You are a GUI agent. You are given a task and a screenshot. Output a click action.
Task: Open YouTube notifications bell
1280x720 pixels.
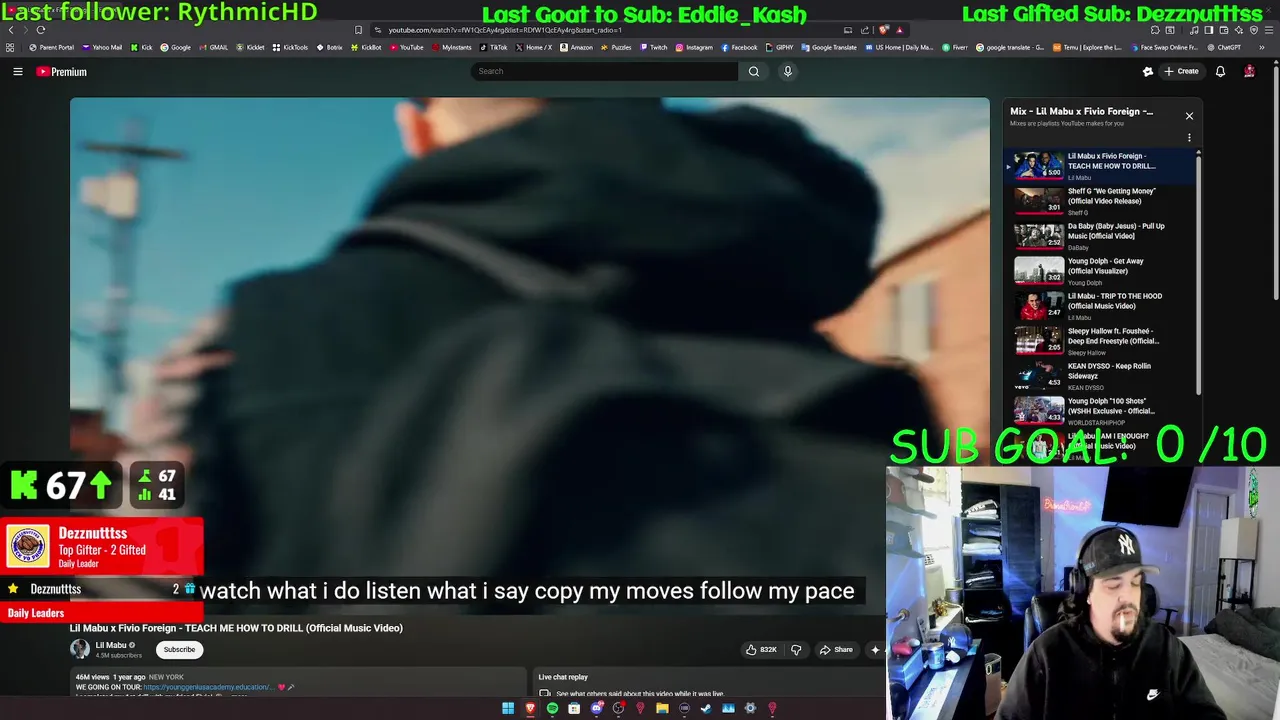pyautogui.click(x=1220, y=71)
